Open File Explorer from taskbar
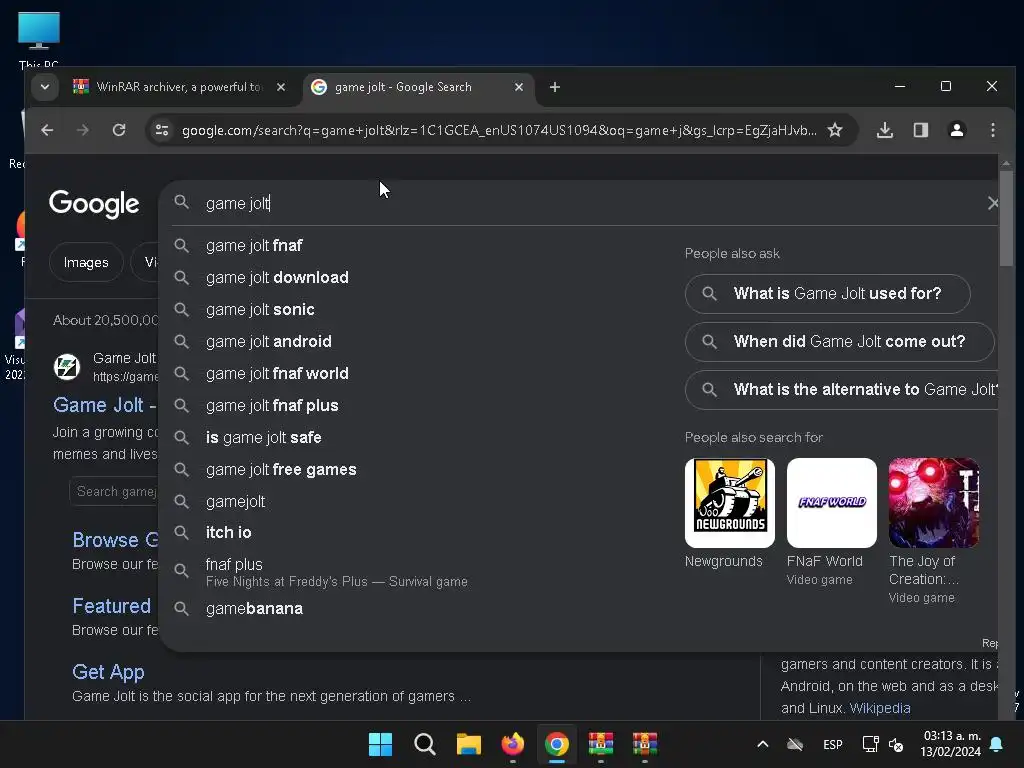The height and width of the screenshot is (768, 1024). (468, 744)
